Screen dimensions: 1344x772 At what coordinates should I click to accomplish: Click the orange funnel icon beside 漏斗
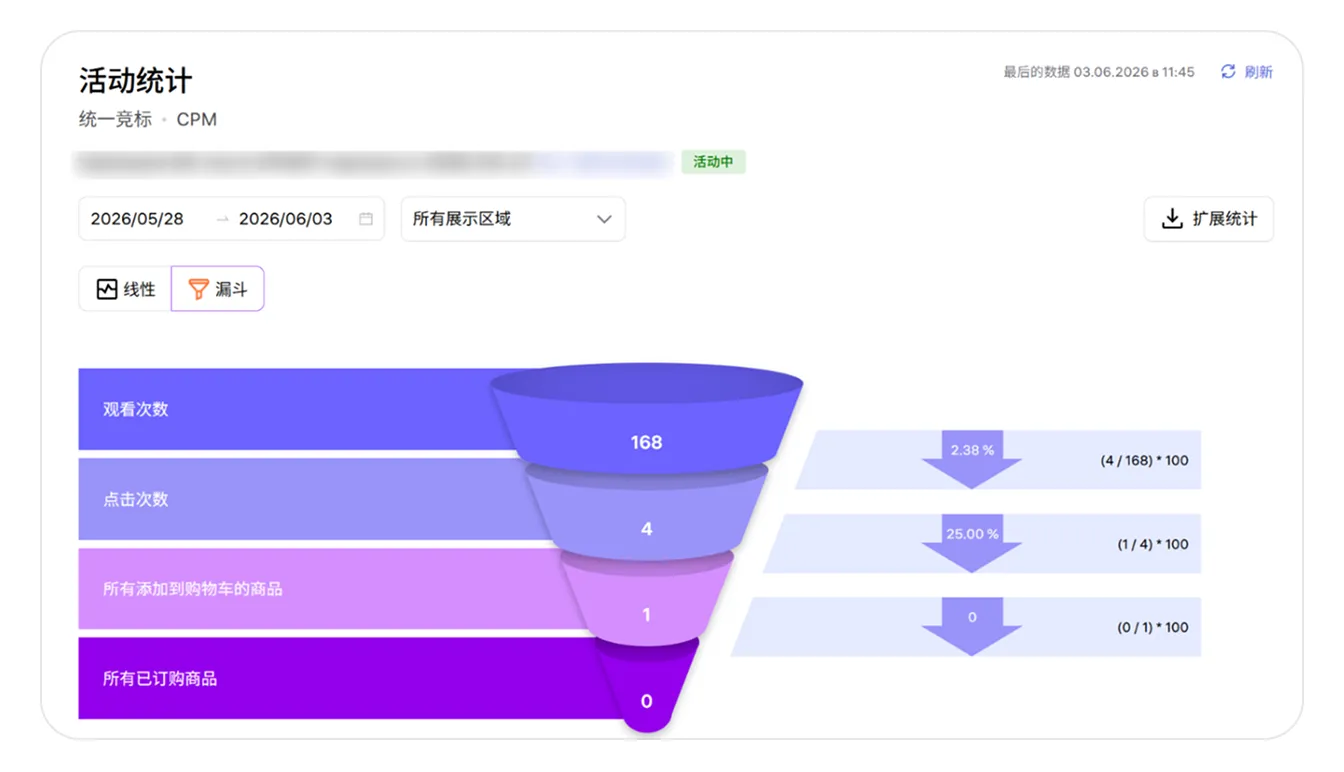coord(199,289)
